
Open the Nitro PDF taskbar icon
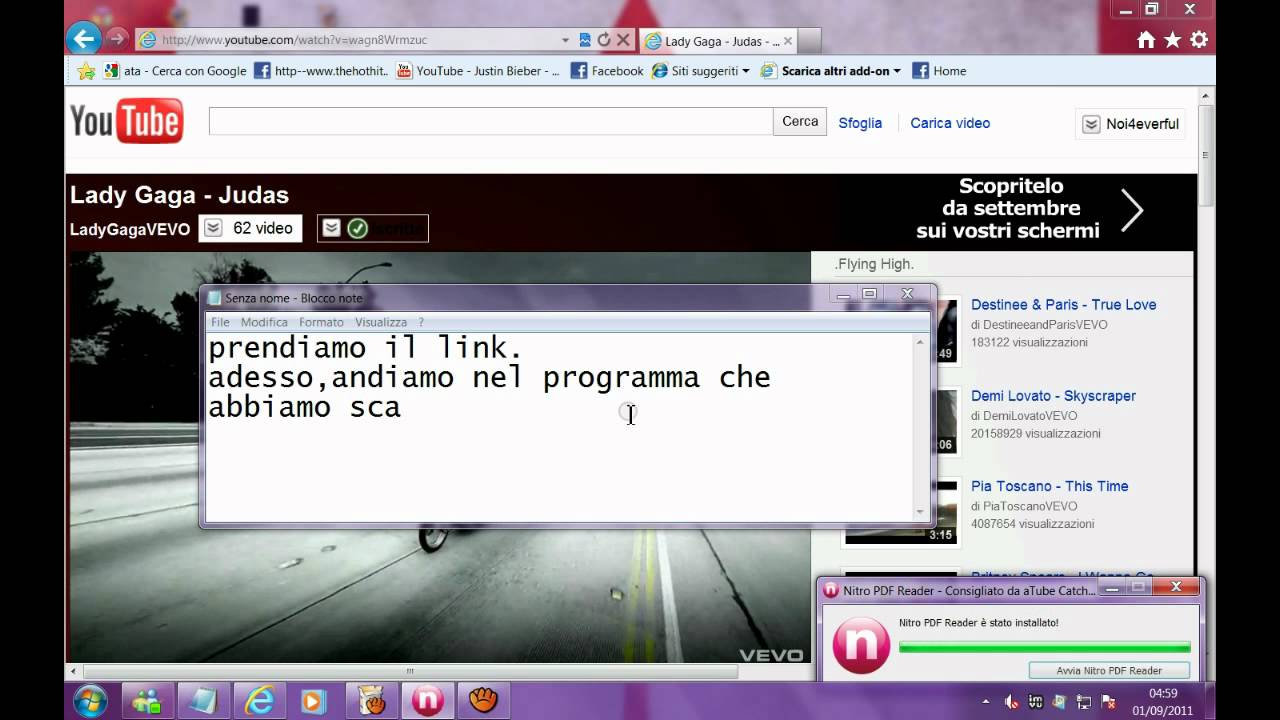coord(428,702)
